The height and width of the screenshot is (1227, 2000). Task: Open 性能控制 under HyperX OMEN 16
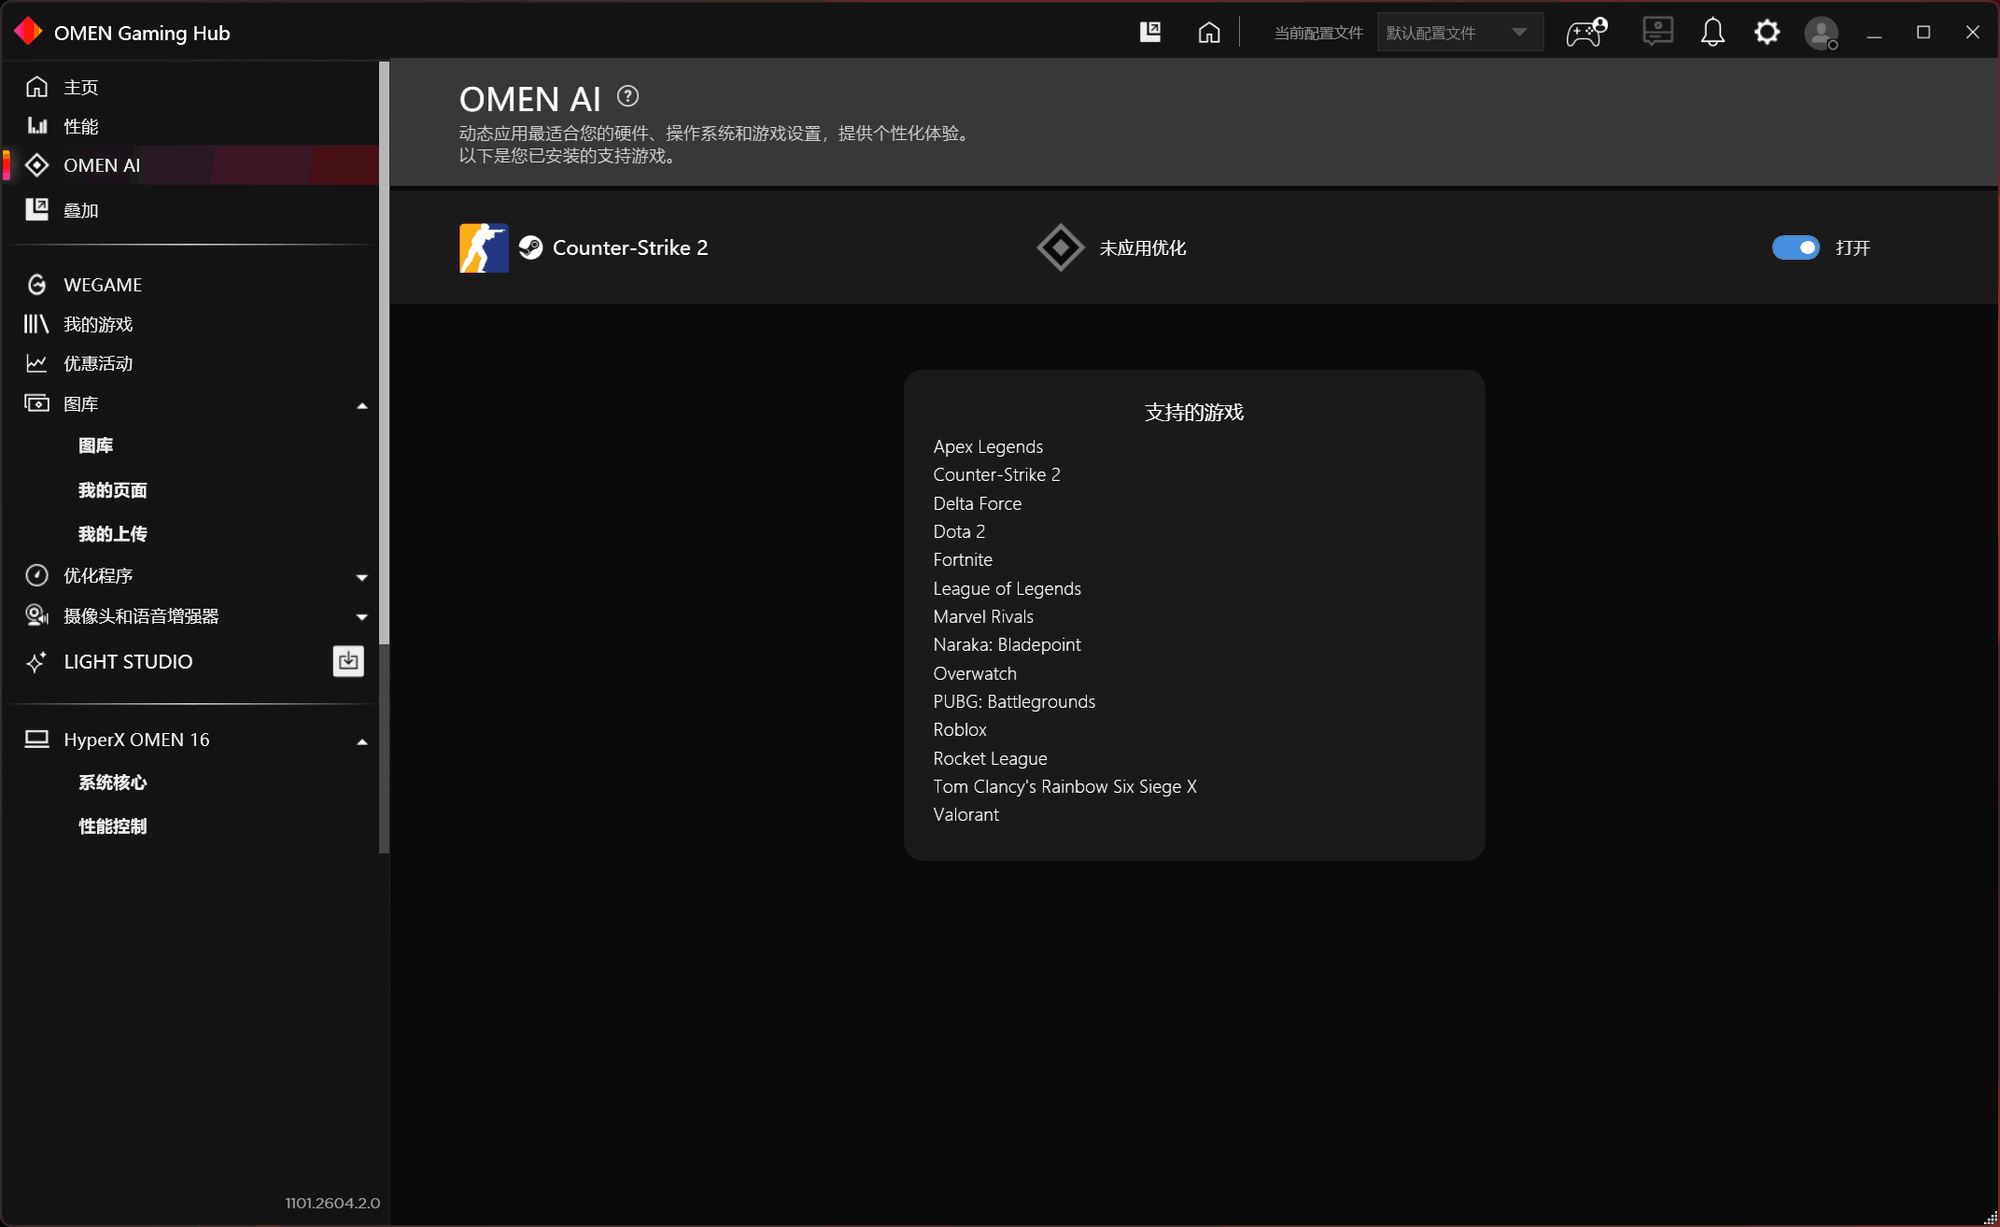pos(113,826)
